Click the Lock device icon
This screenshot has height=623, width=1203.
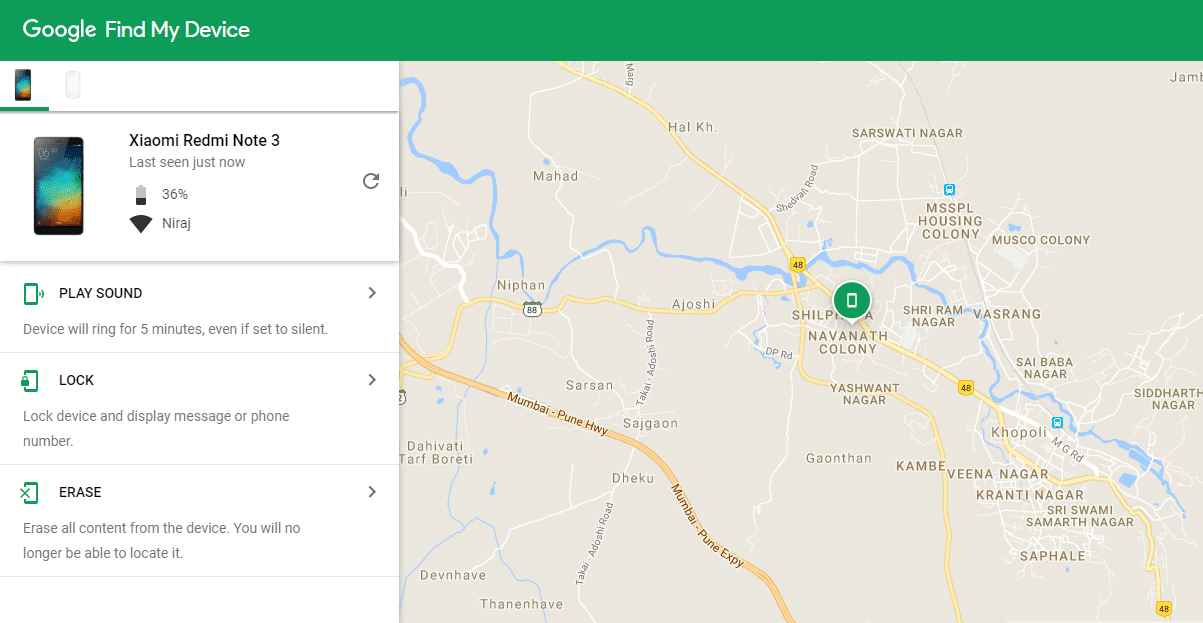[x=30, y=380]
